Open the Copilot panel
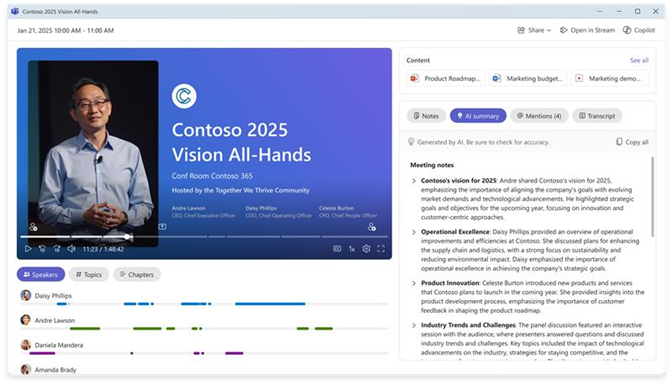Screen dimensions: 672x385 [639, 30]
